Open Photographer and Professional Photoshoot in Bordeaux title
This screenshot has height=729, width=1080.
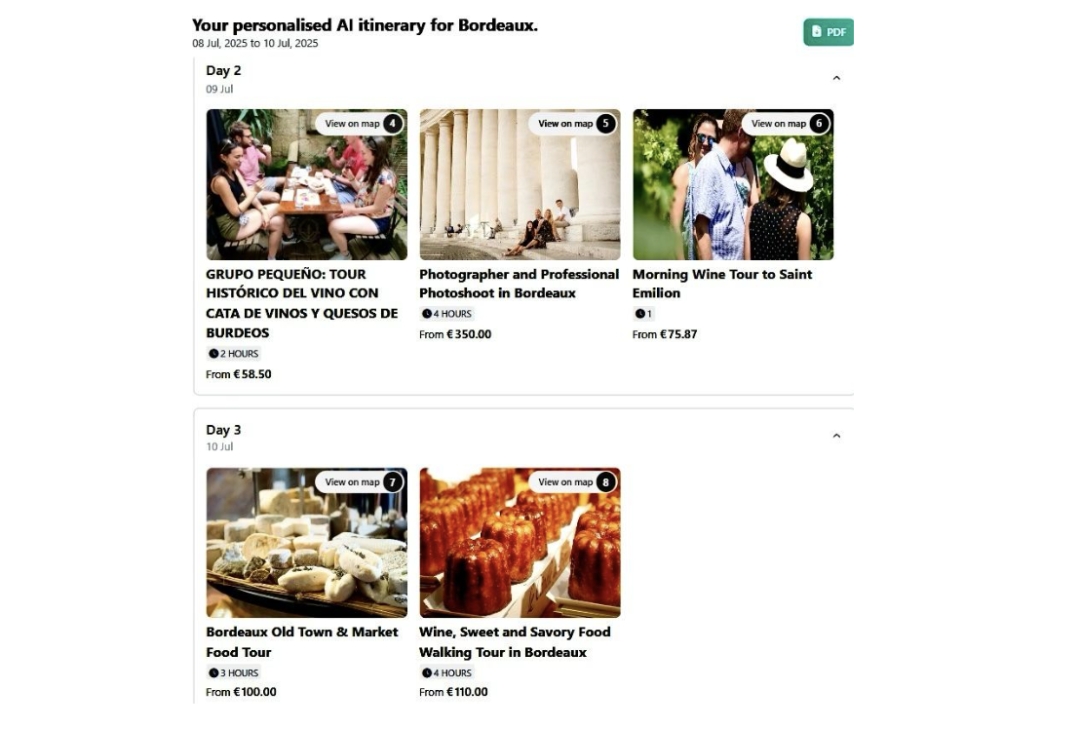pos(519,283)
